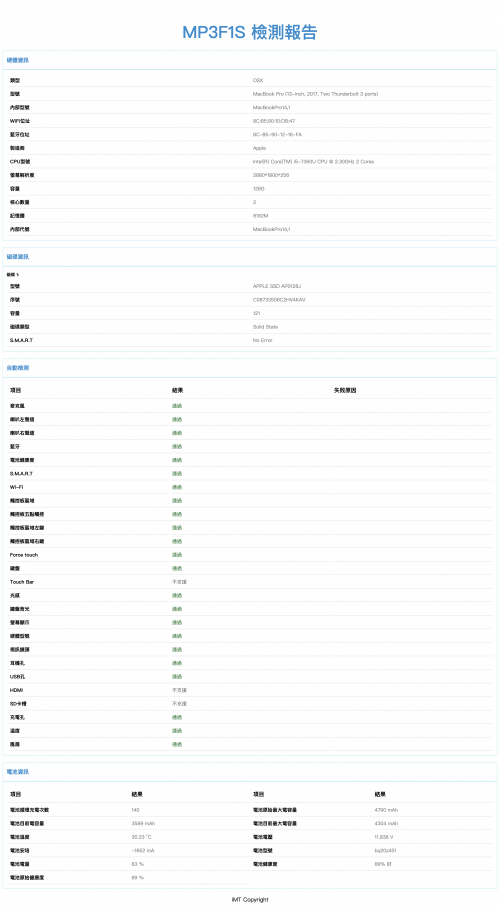The image size is (500, 909).
Task: Click the MacBookPro14,1 內部型號 value
Action: click(271, 108)
